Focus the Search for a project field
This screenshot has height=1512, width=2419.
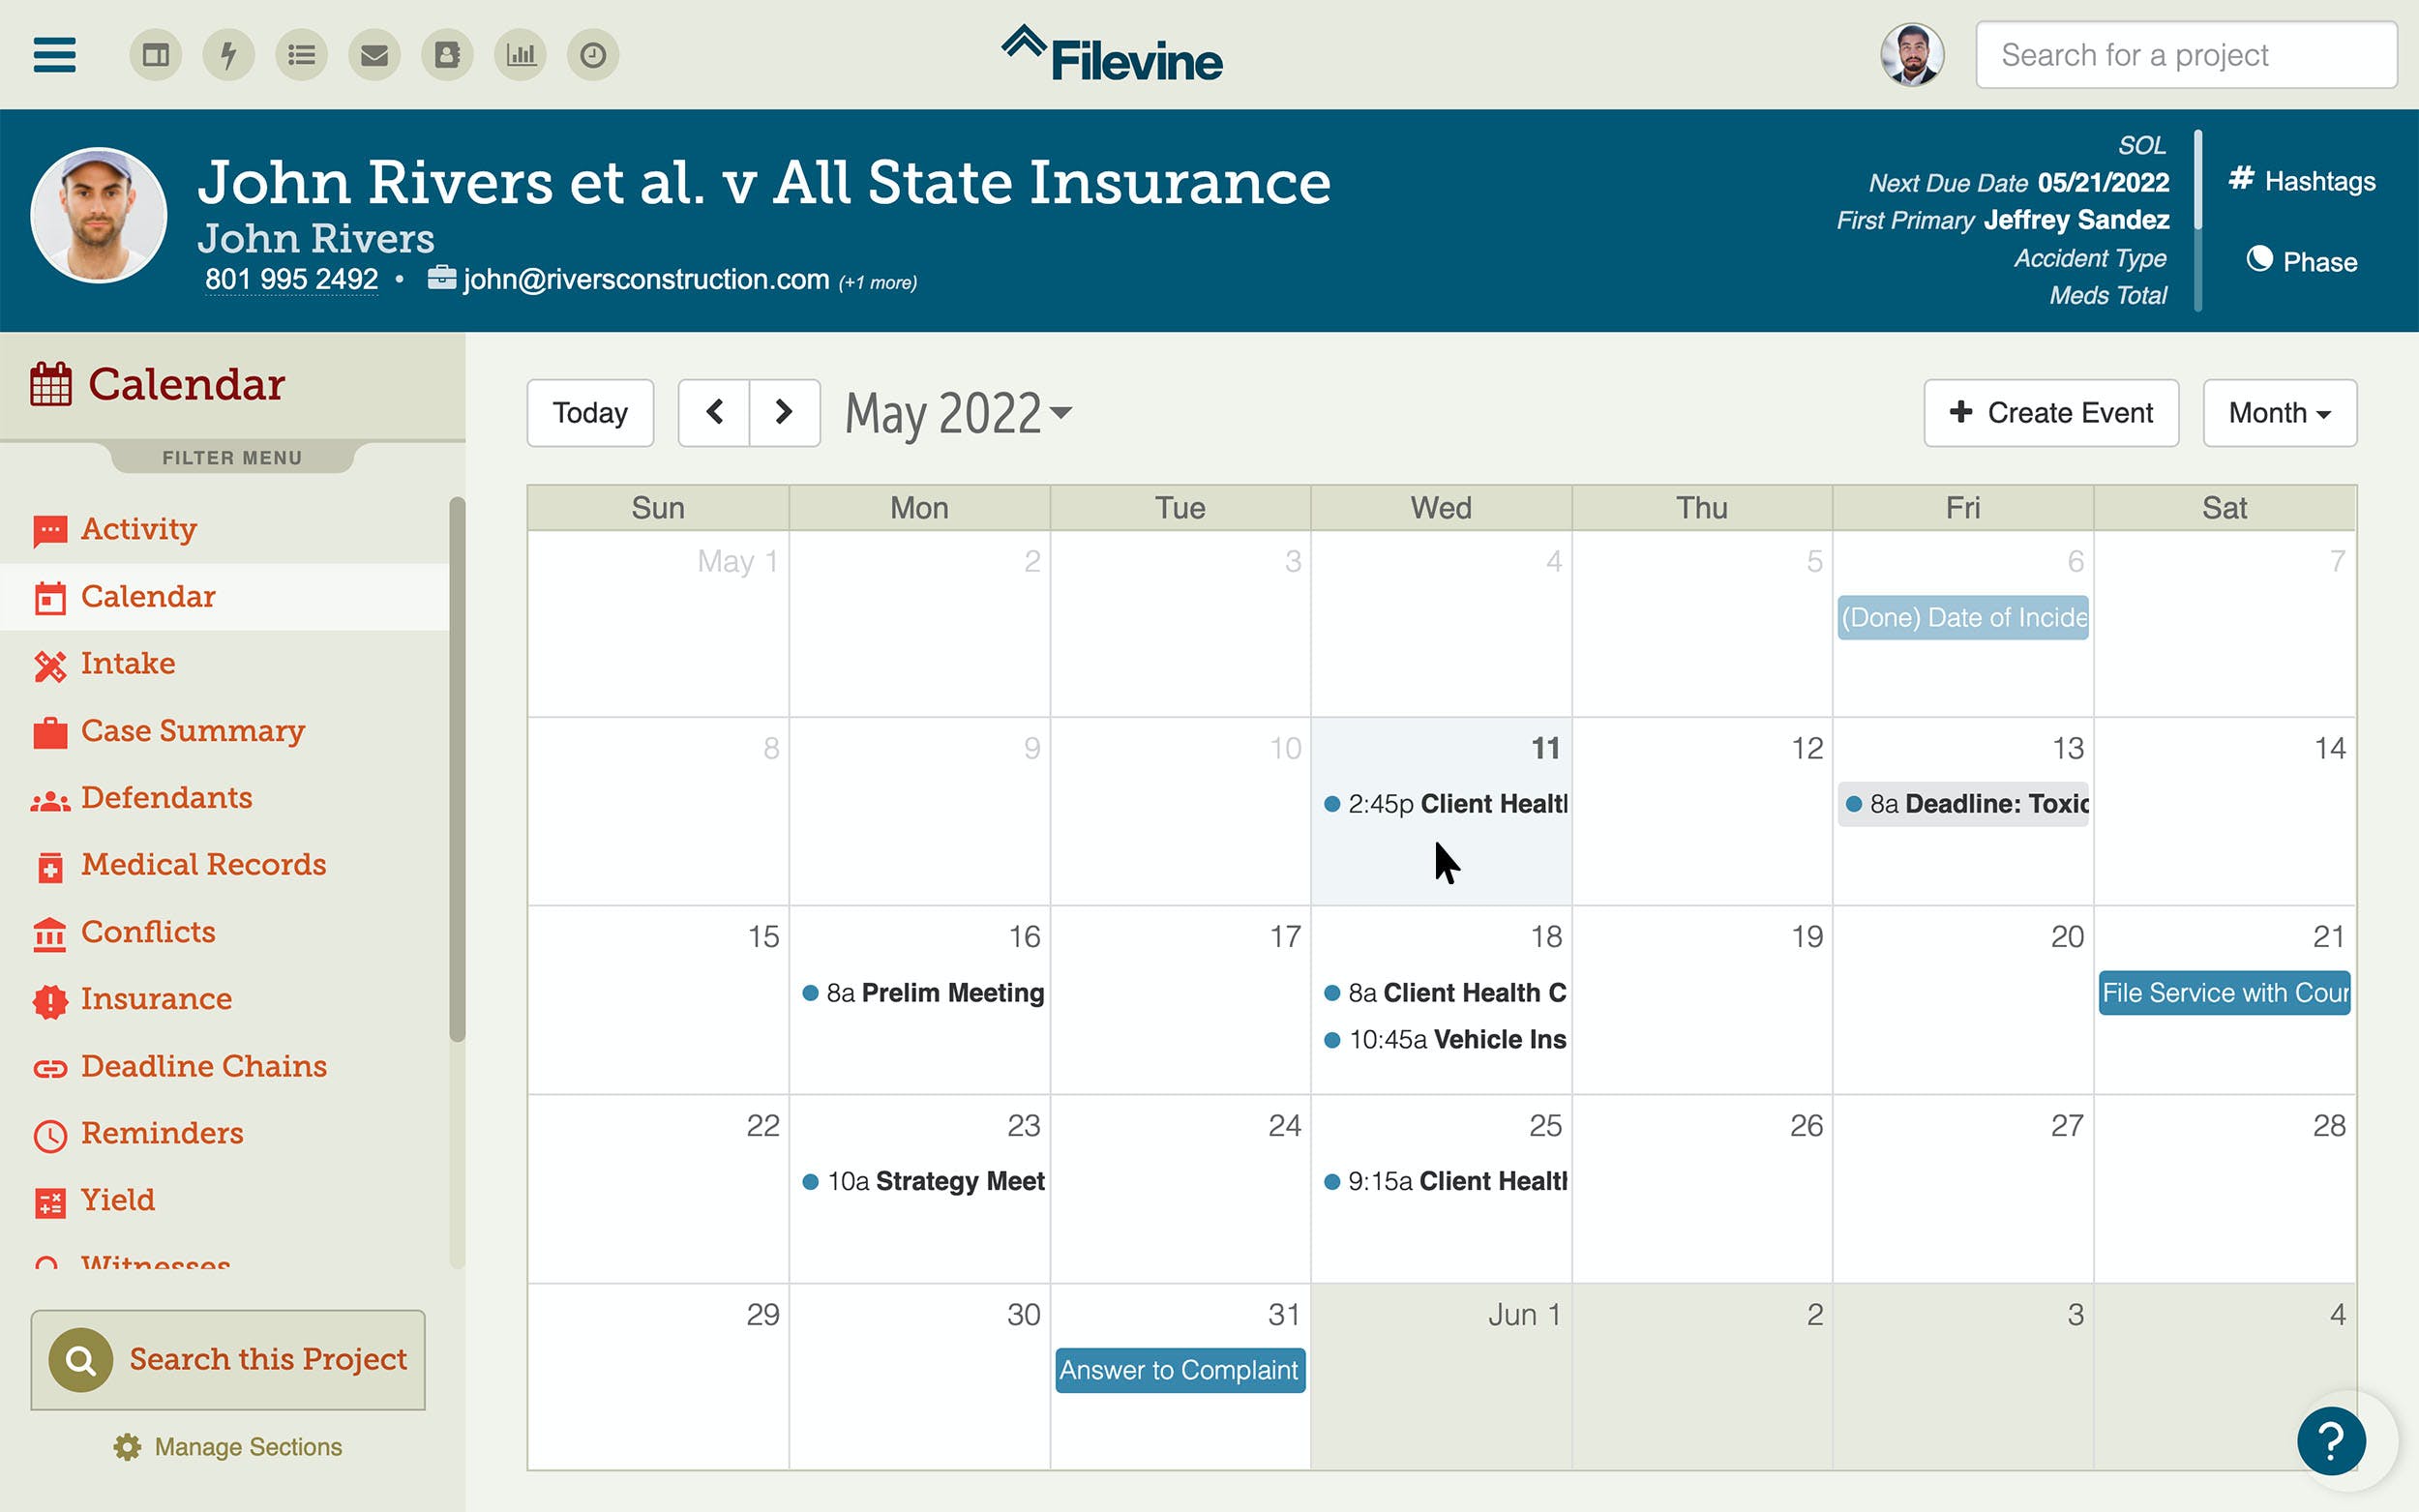point(2185,55)
